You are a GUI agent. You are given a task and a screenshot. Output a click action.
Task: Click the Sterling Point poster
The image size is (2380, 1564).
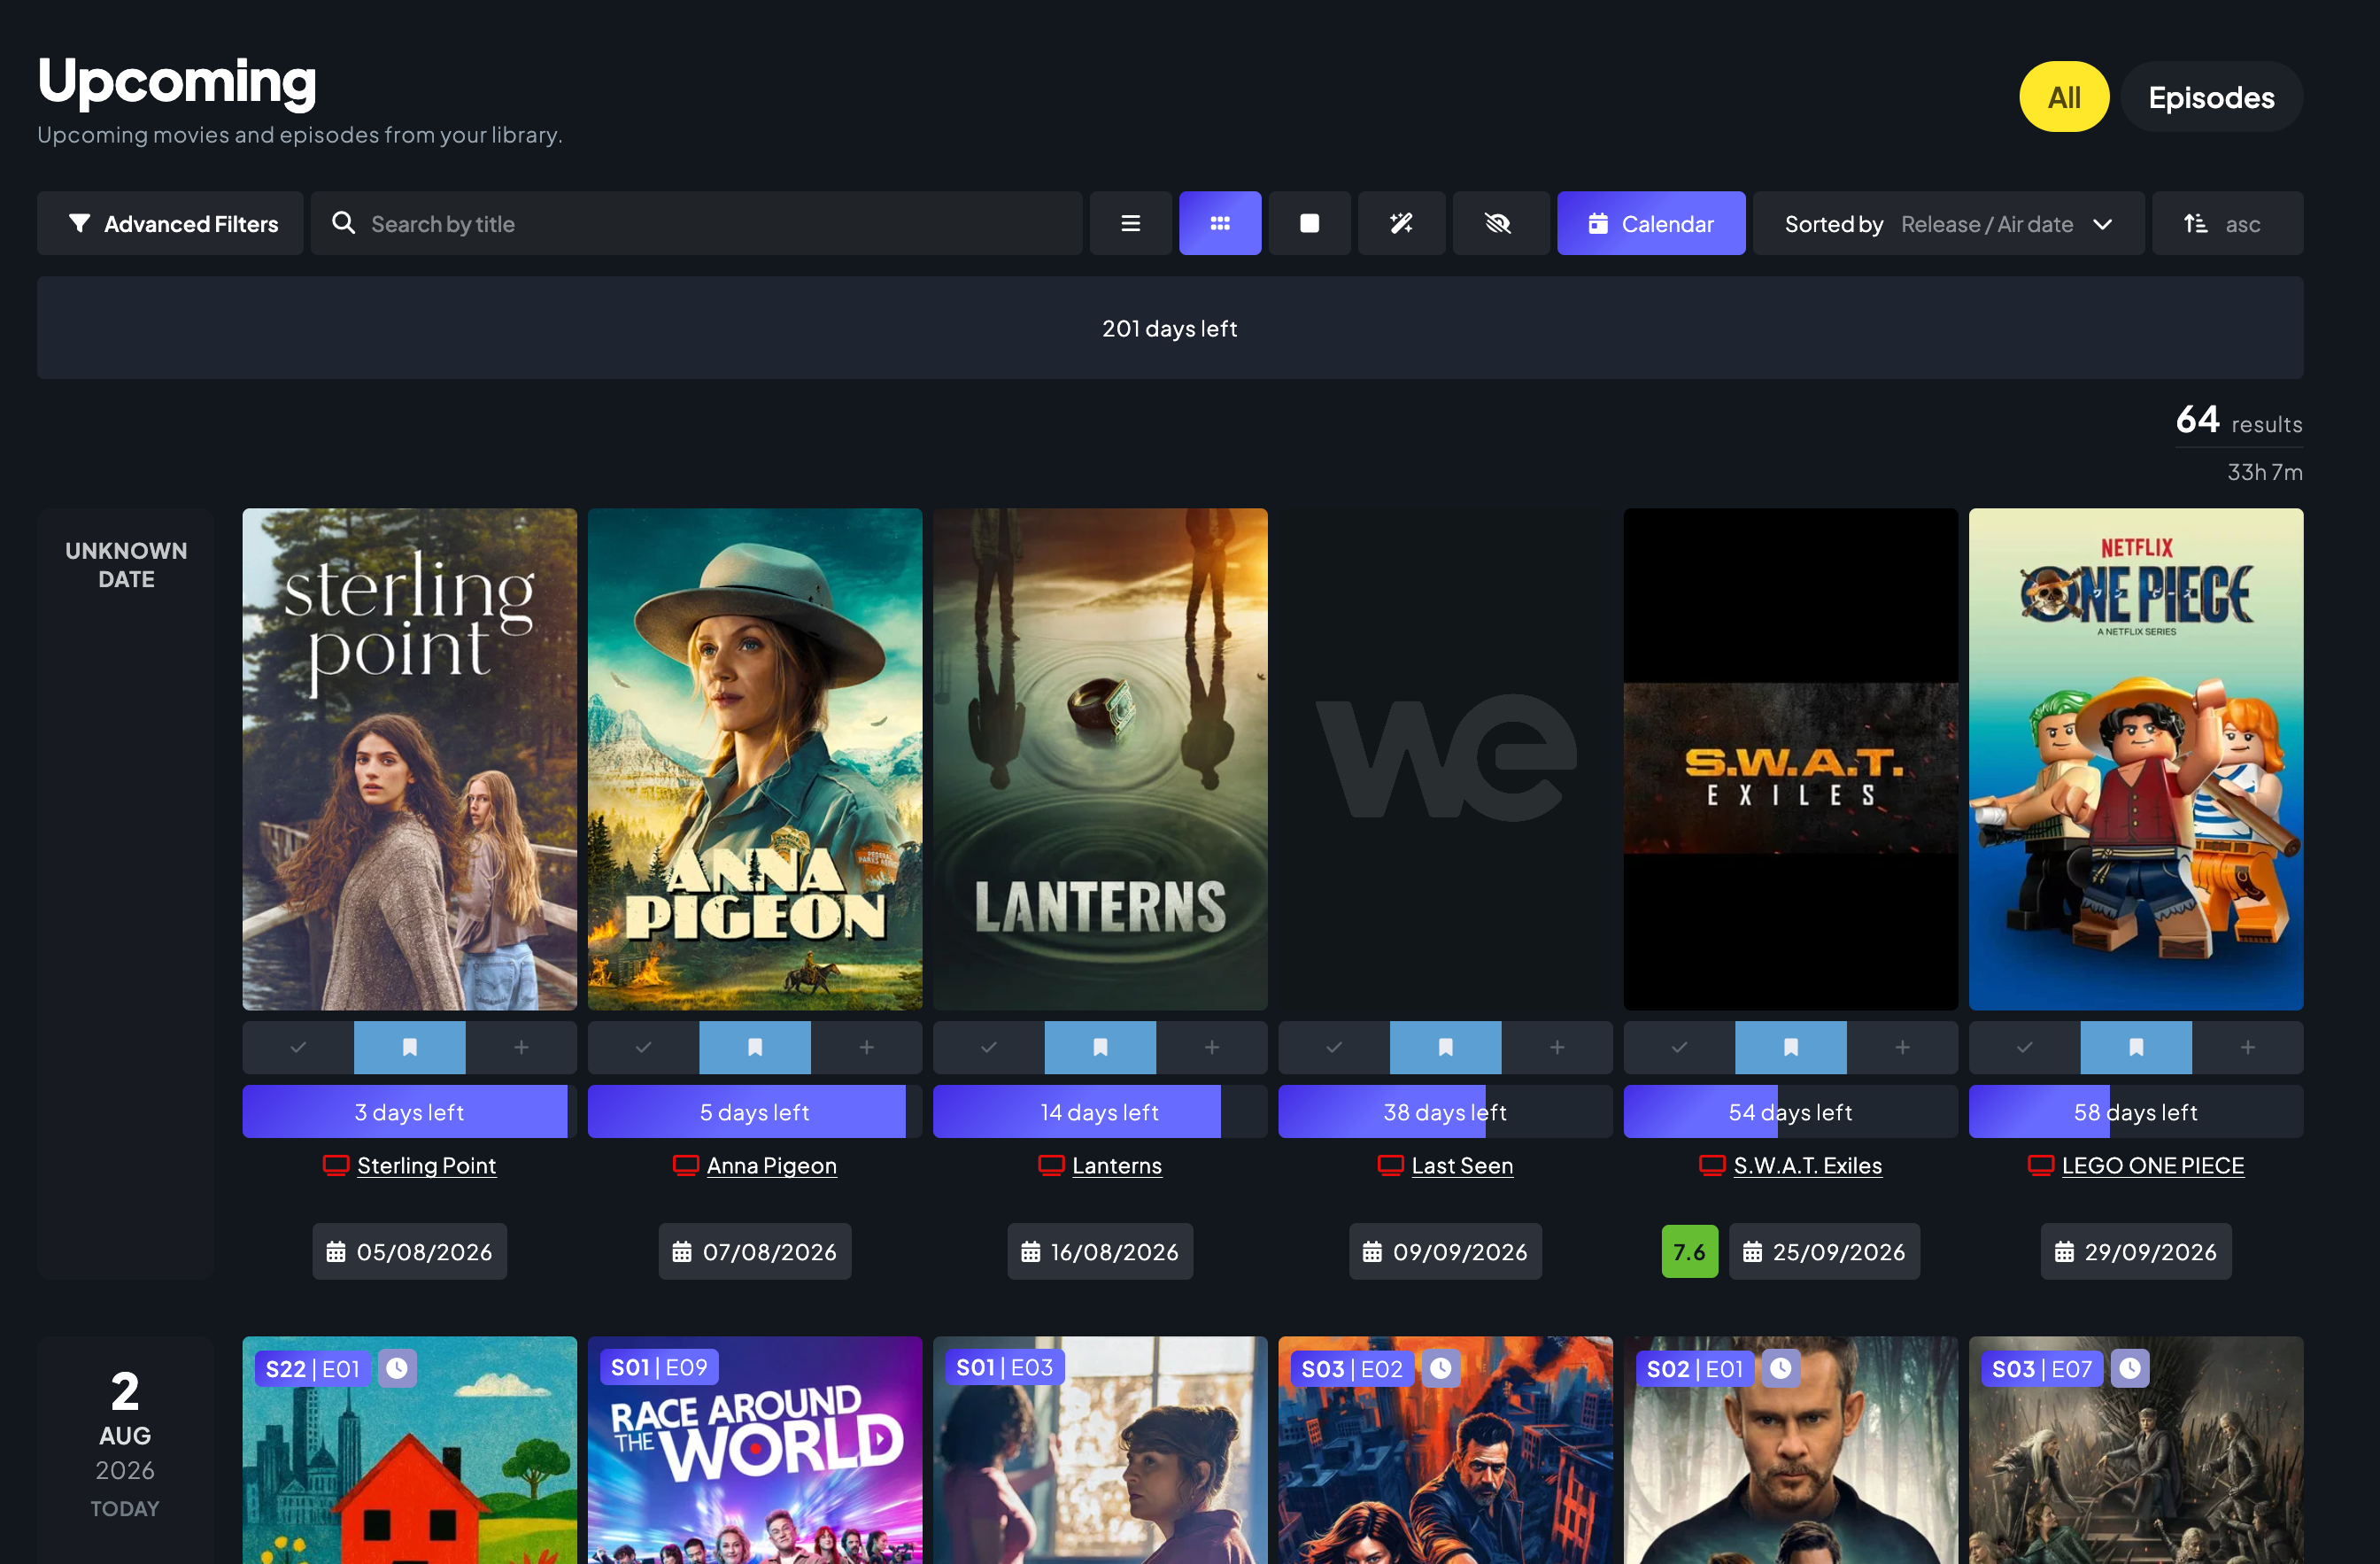pyautogui.click(x=410, y=759)
